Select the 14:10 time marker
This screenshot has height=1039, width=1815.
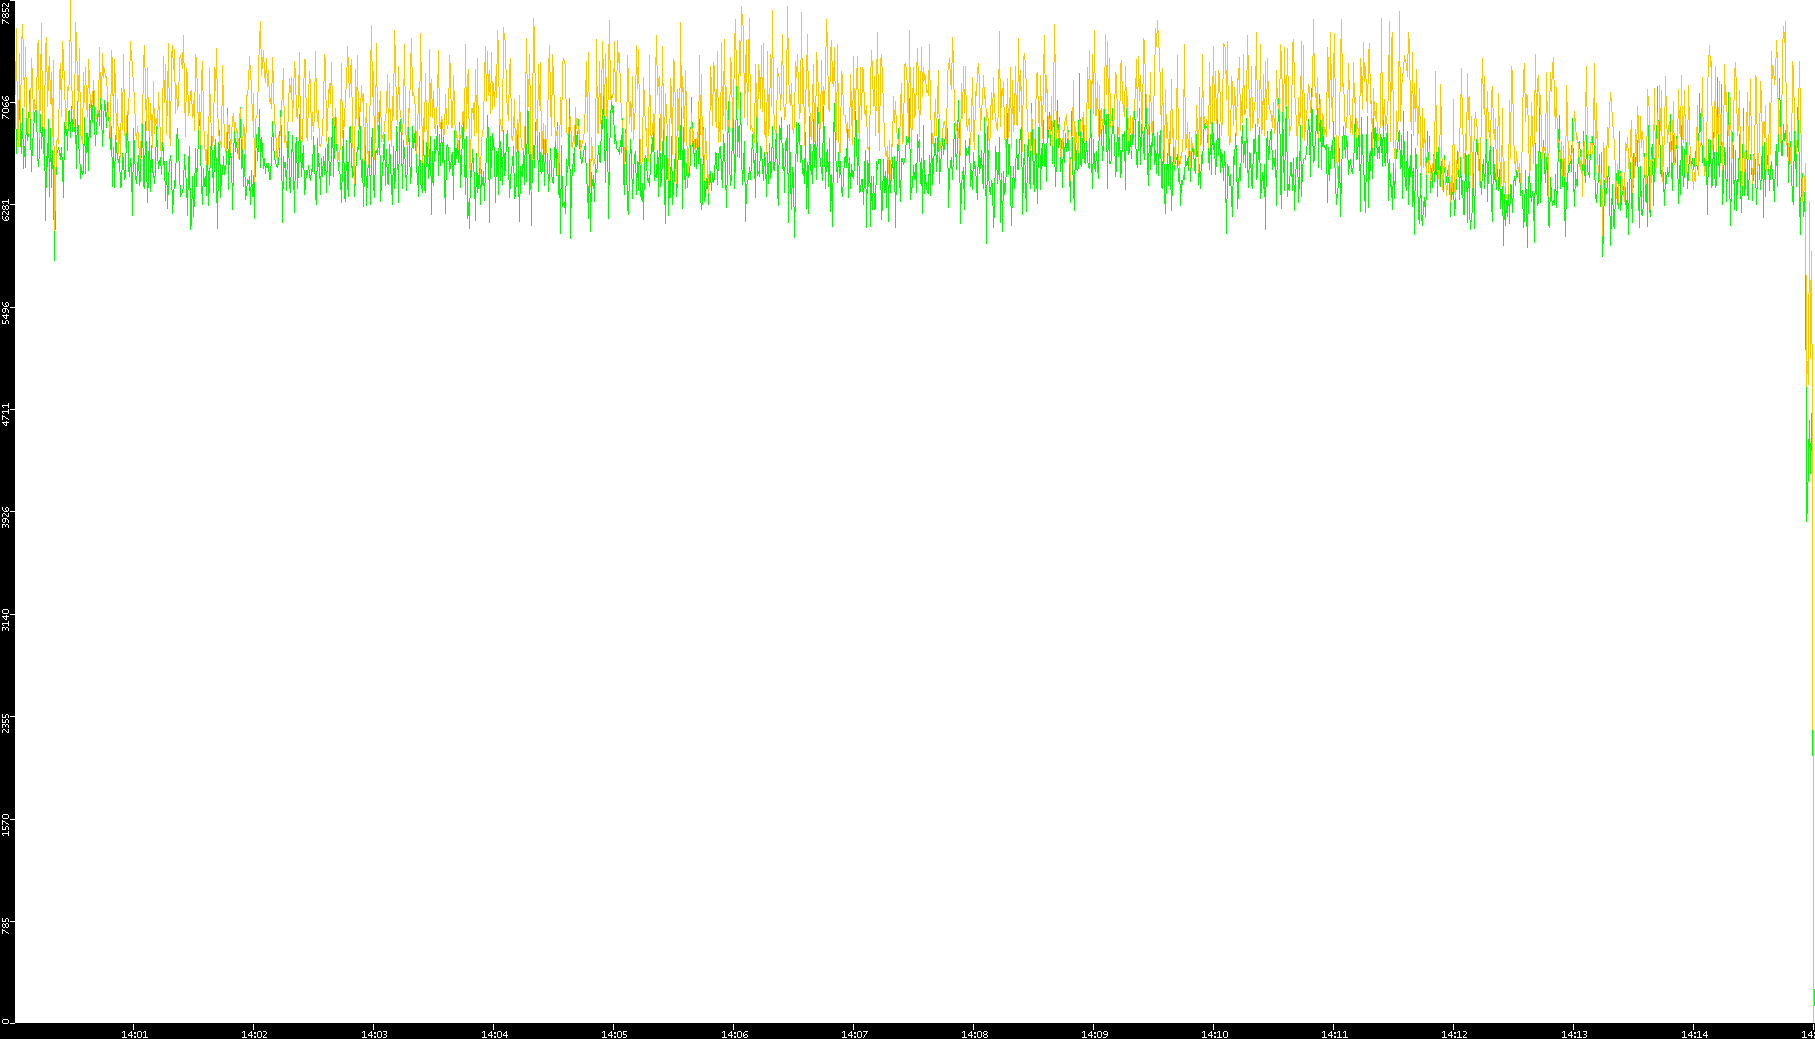(x=1214, y=1034)
